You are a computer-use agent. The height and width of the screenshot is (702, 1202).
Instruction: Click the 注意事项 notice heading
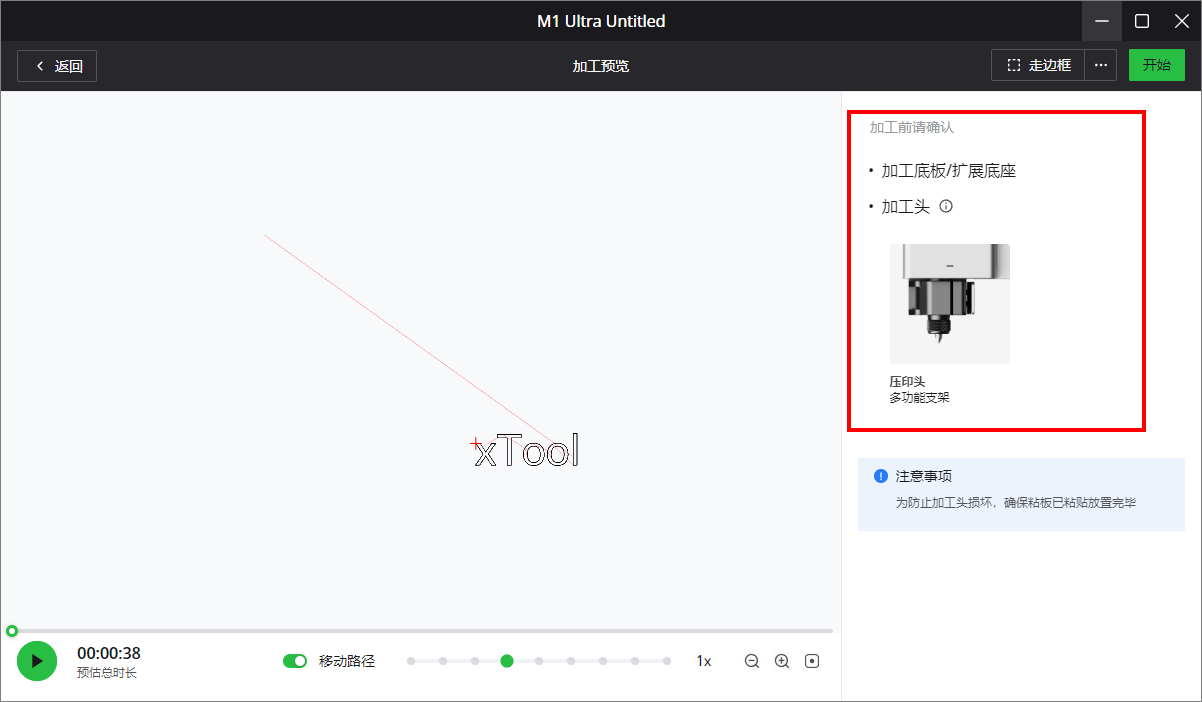pyautogui.click(x=924, y=476)
